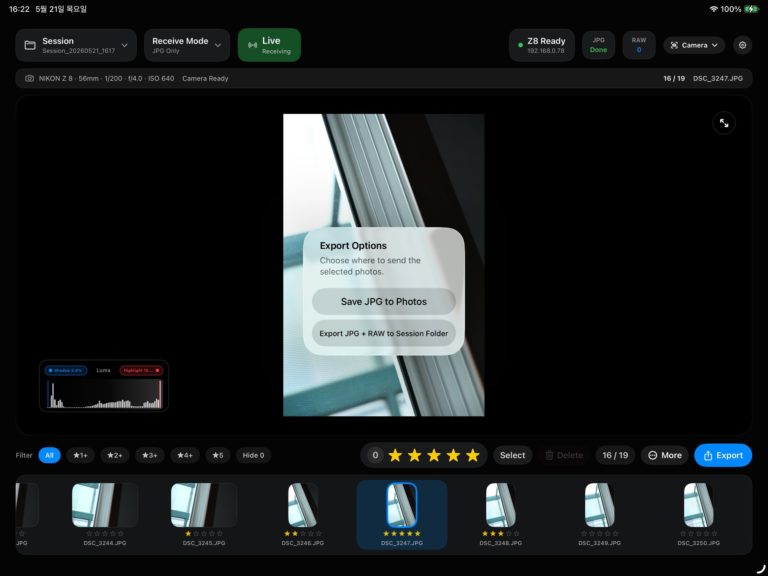Select thumbnail DSC_3248.JPG
The width and height of the screenshot is (768, 576).
(x=501, y=505)
